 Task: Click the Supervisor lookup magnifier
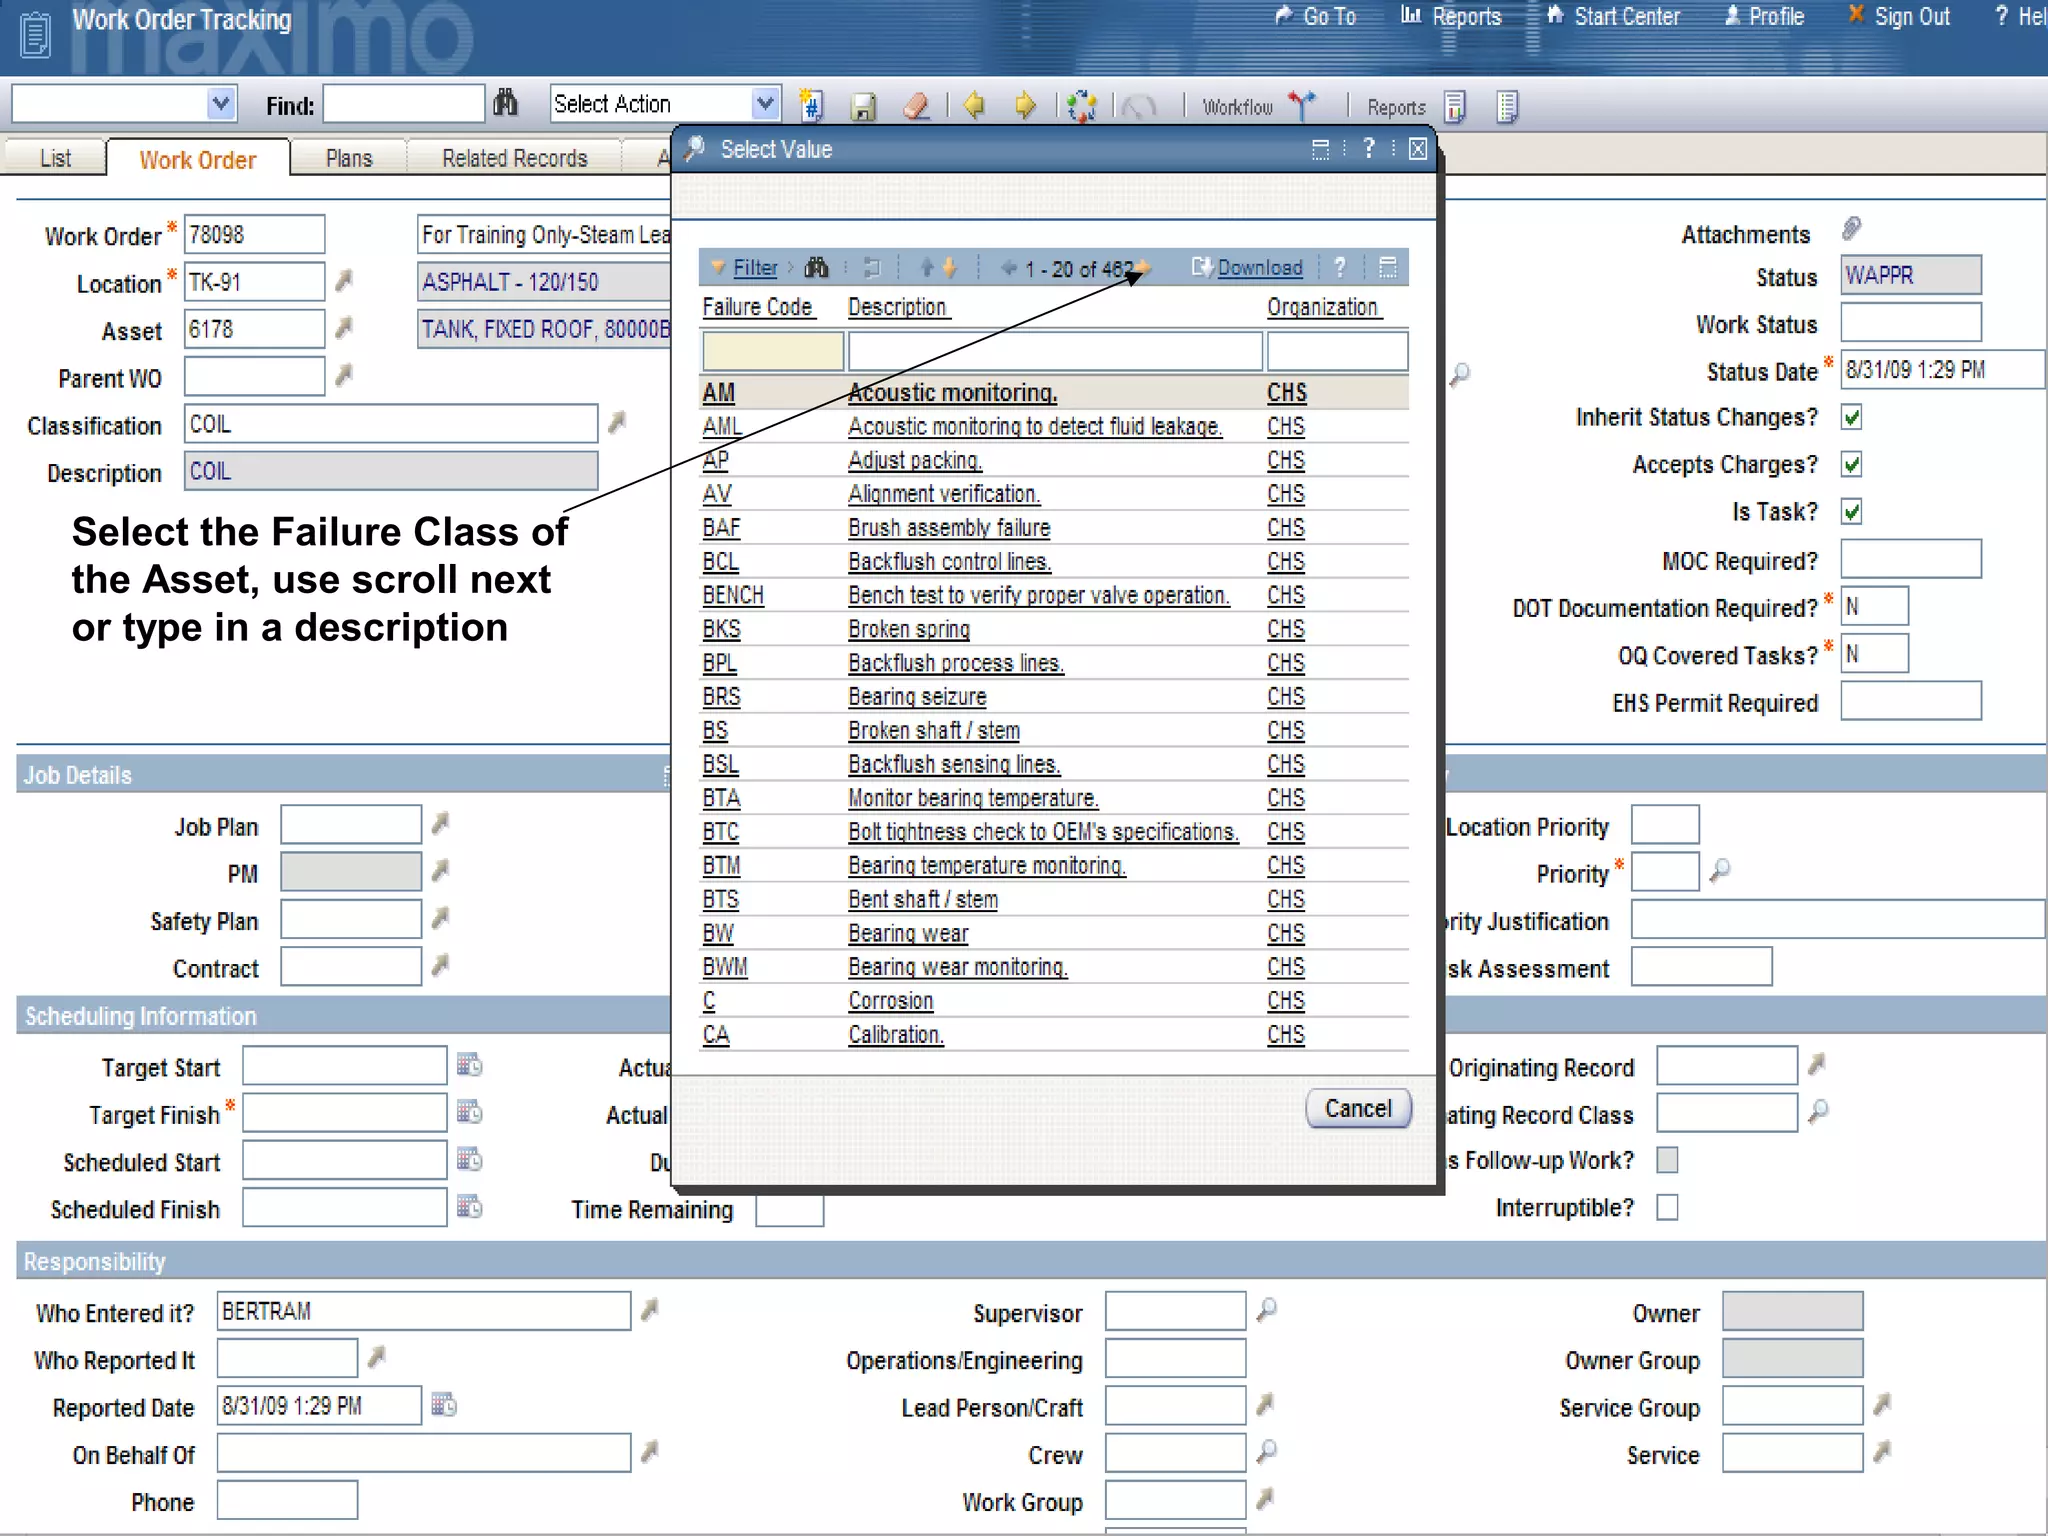coord(1266,1309)
